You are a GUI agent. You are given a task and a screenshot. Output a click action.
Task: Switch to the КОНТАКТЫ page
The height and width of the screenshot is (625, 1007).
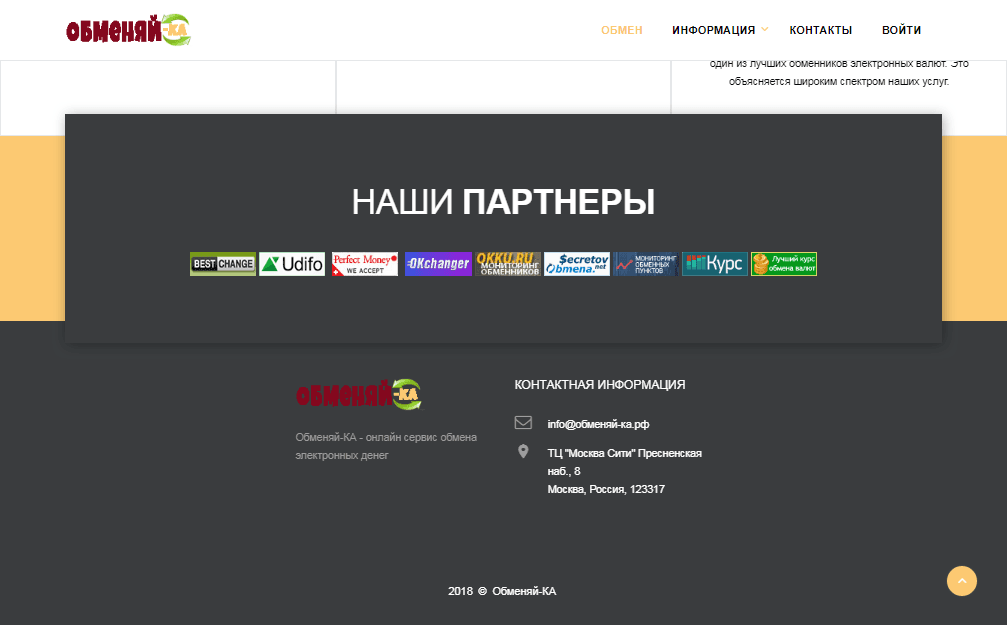click(820, 30)
